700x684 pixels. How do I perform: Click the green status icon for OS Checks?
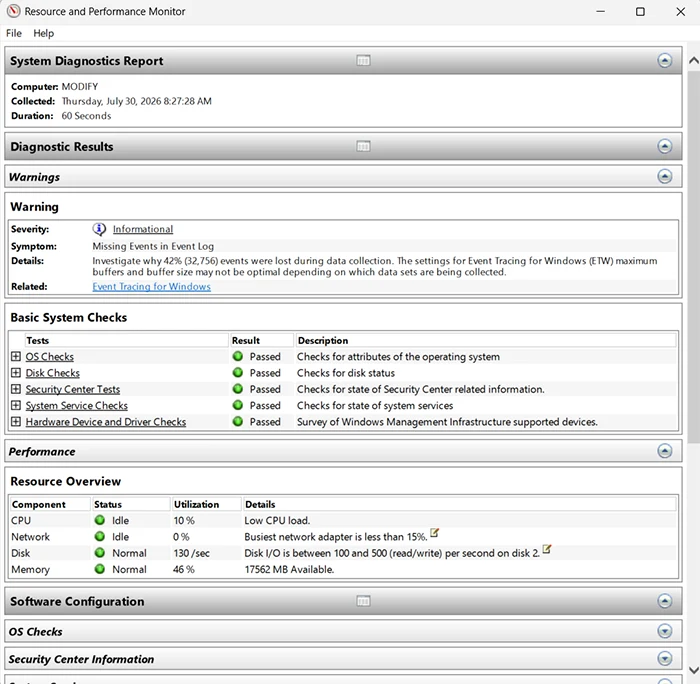tap(238, 356)
